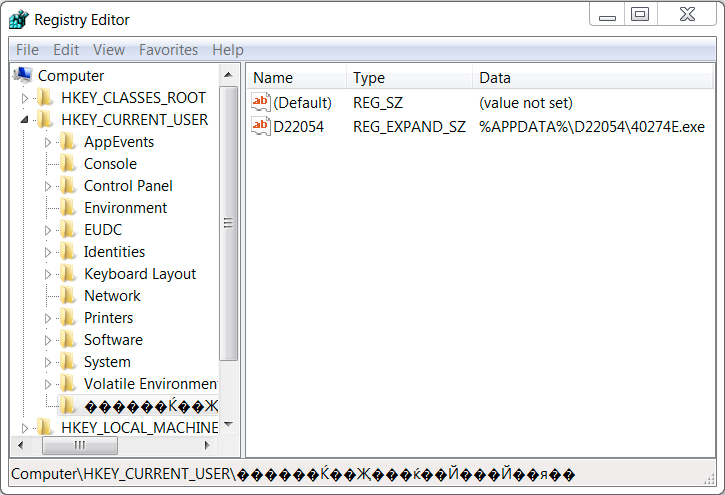Open the File menu
The height and width of the screenshot is (495, 725).
point(27,49)
